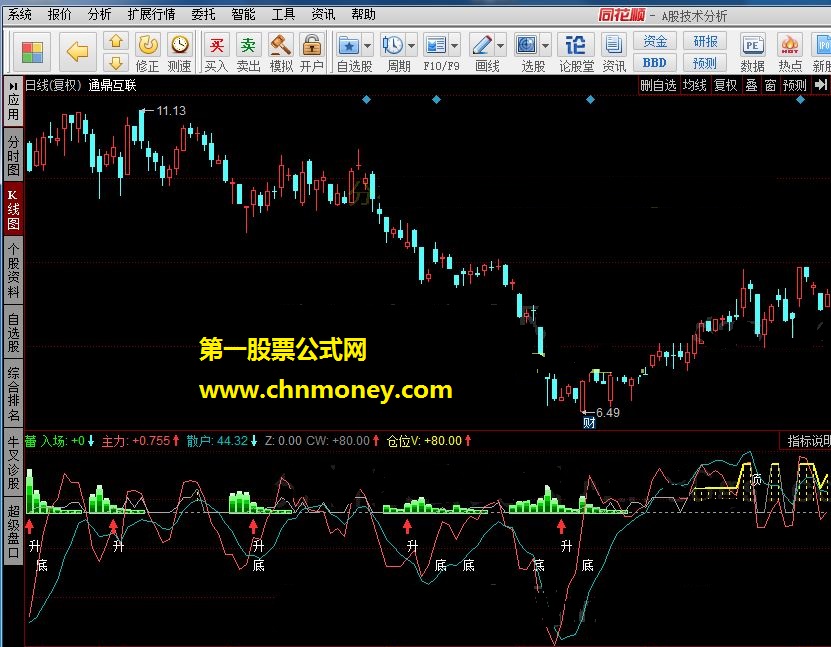
Task: Toggle the 均线 moving average display
Action: tap(694, 85)
